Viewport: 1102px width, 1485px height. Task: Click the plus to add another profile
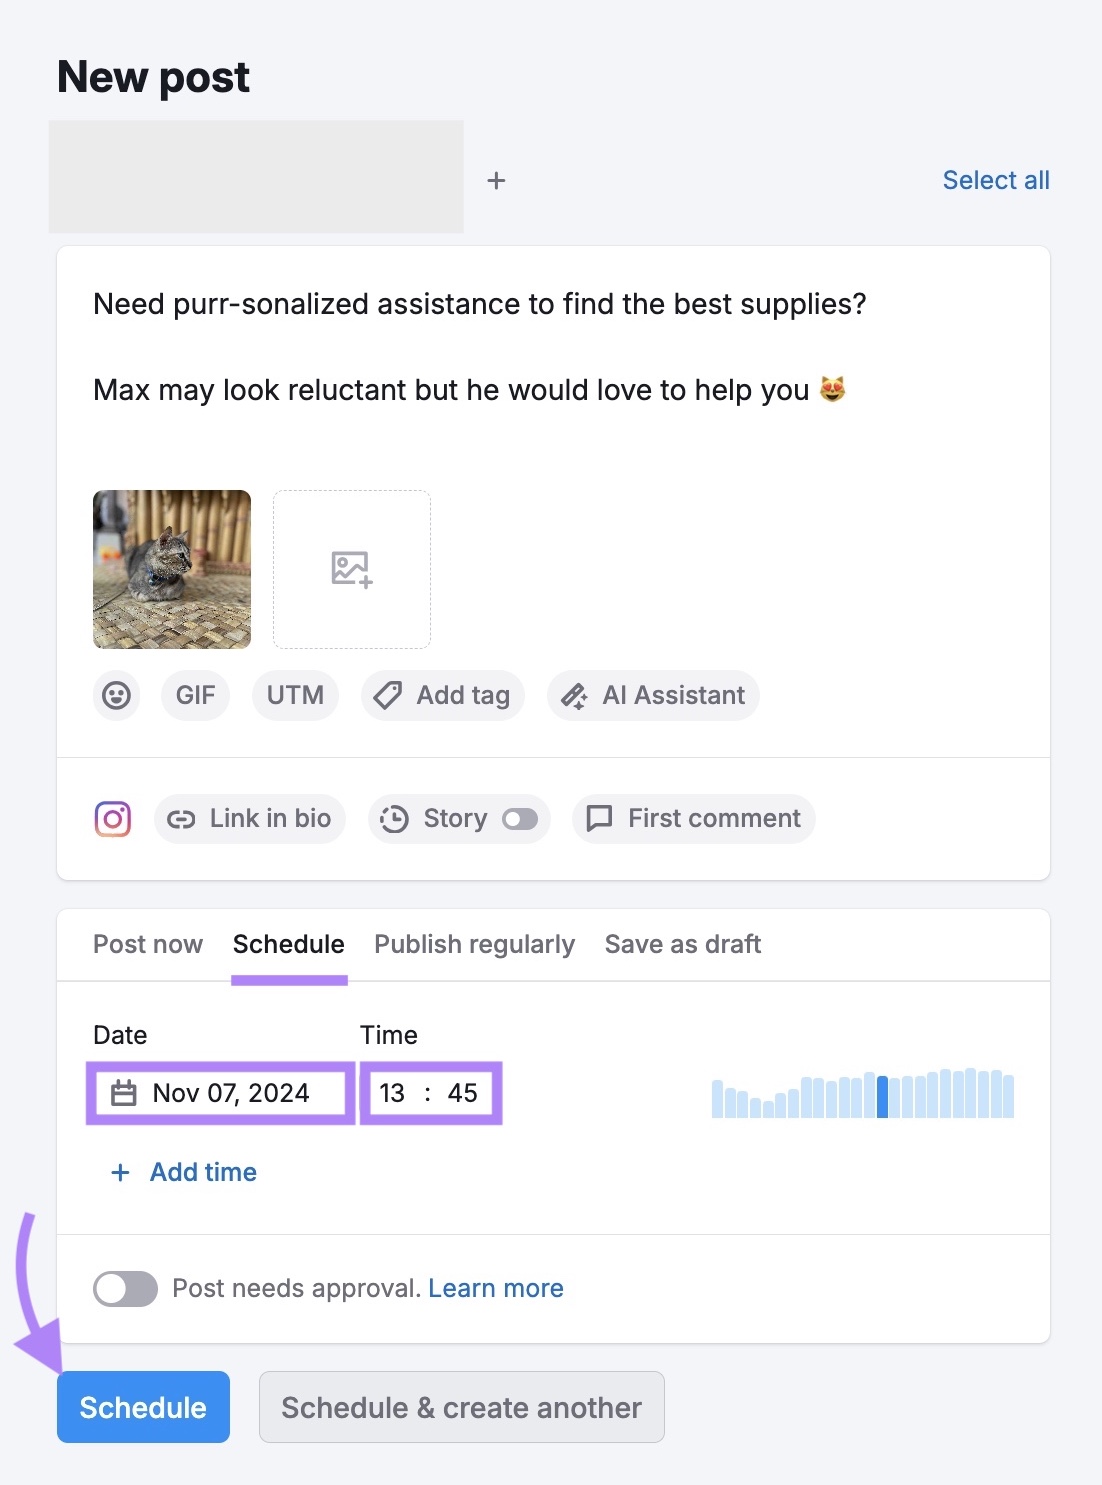click(496, 180)
